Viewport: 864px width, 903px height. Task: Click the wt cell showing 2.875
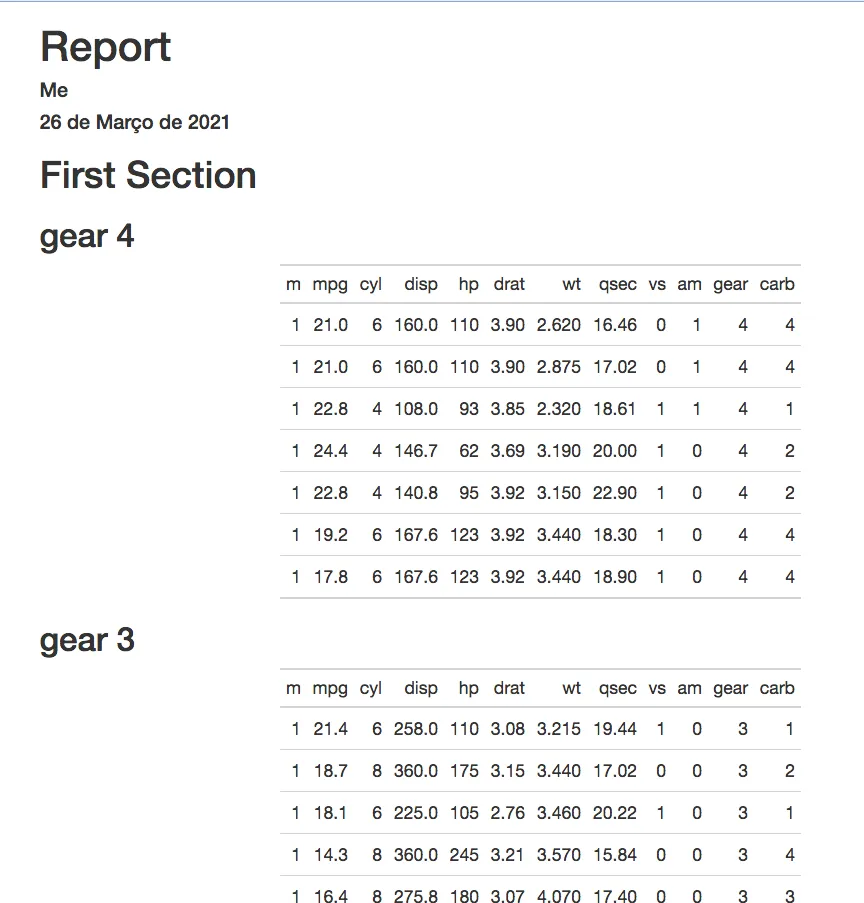click(x=559, y=367)
